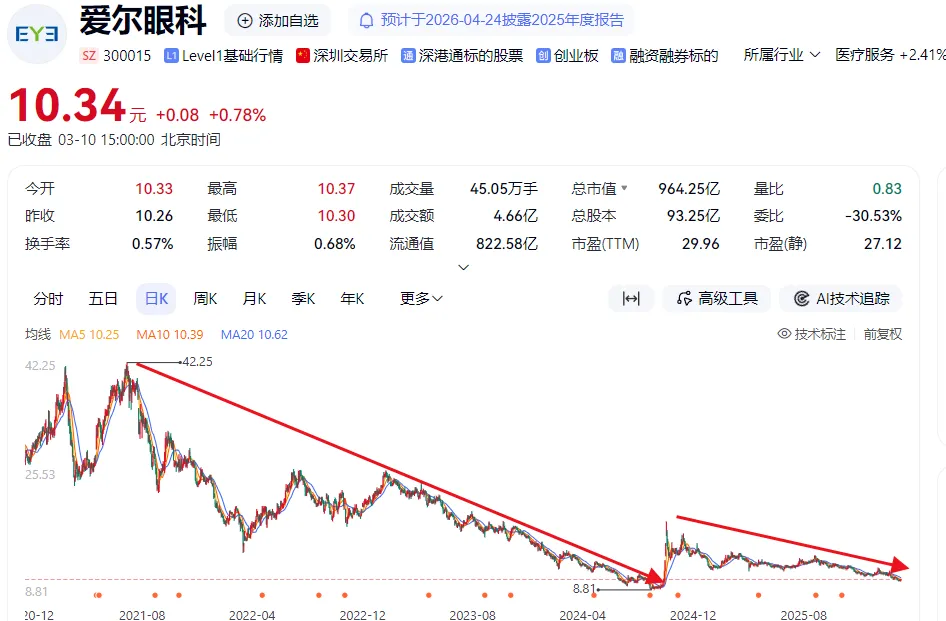Click the 深圳交易所 flag tag
The height and width of the screenshot is (621, 946).
342,56
